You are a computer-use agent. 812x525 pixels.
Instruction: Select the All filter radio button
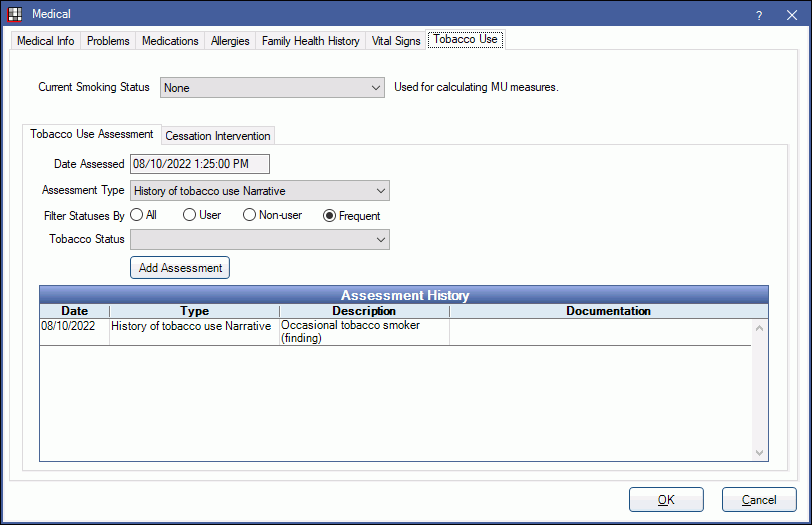click(x=136, y=215)
